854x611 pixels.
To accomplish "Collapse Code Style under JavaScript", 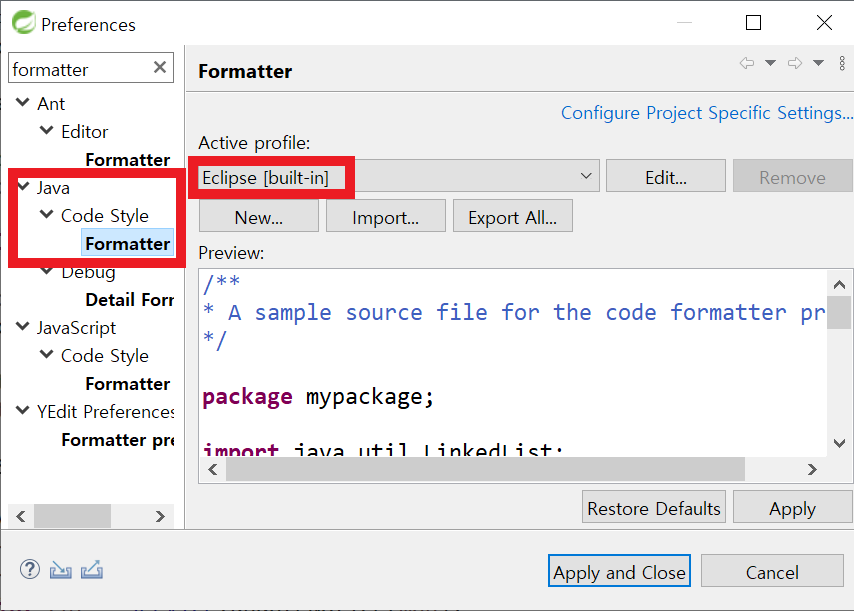I will click(x=47, y=354).
